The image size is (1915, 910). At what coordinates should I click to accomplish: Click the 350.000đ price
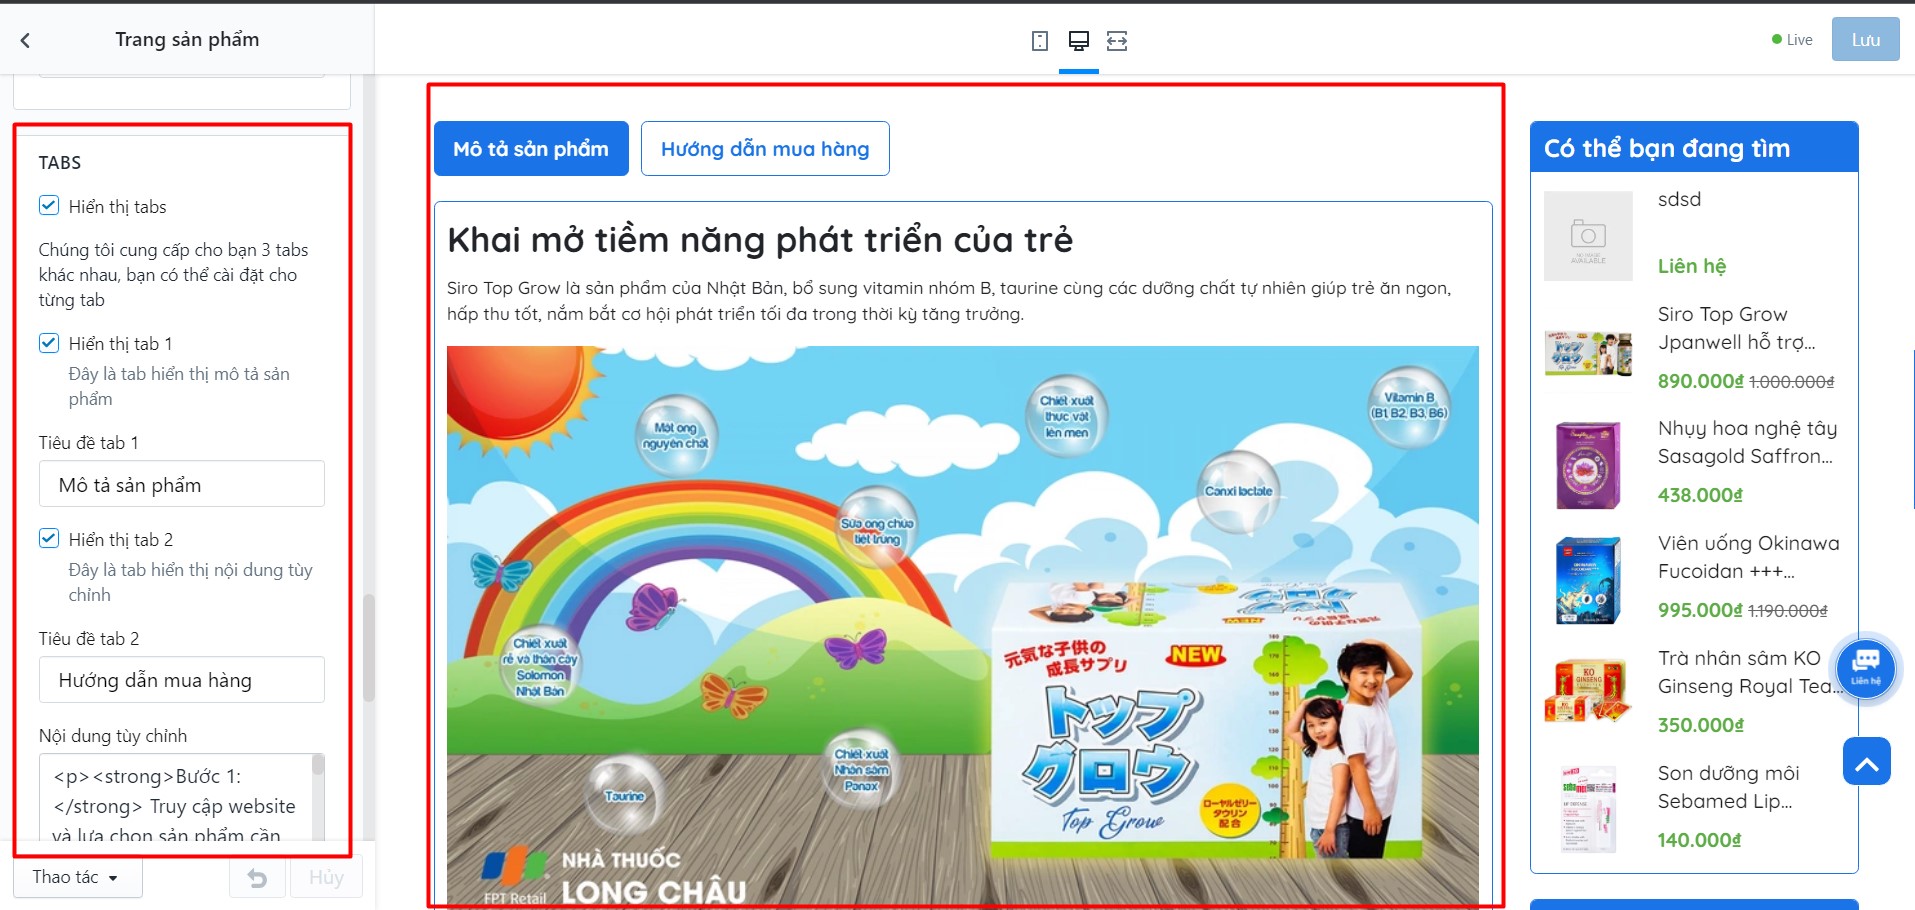pos(1700,725)
